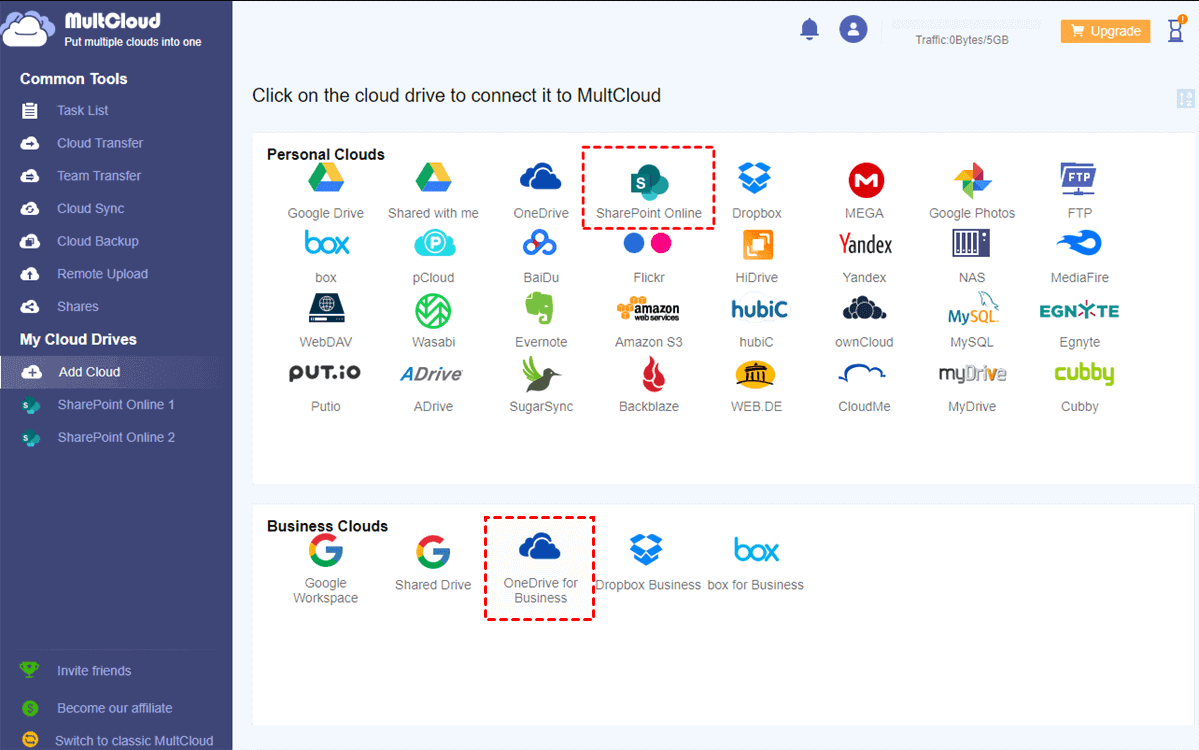The width and height of the screenshot is (1199, 750).
Task: Open the Task List menu item
Action: [83, 110]
